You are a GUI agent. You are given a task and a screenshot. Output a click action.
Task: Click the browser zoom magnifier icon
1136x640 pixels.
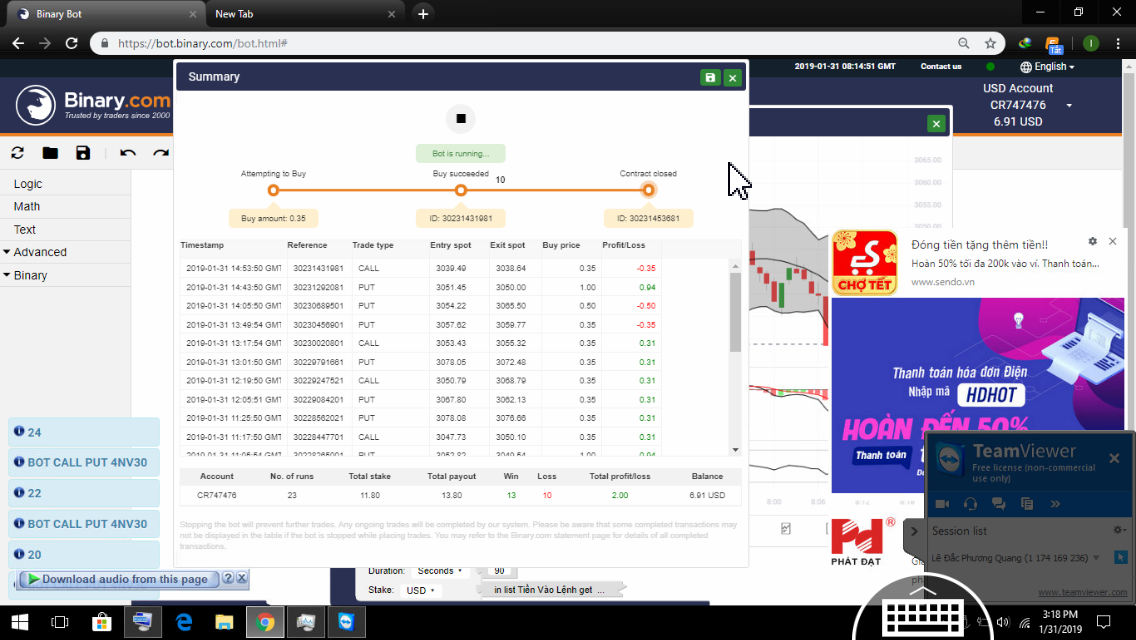pyautogui.click(x=964, y=43)
